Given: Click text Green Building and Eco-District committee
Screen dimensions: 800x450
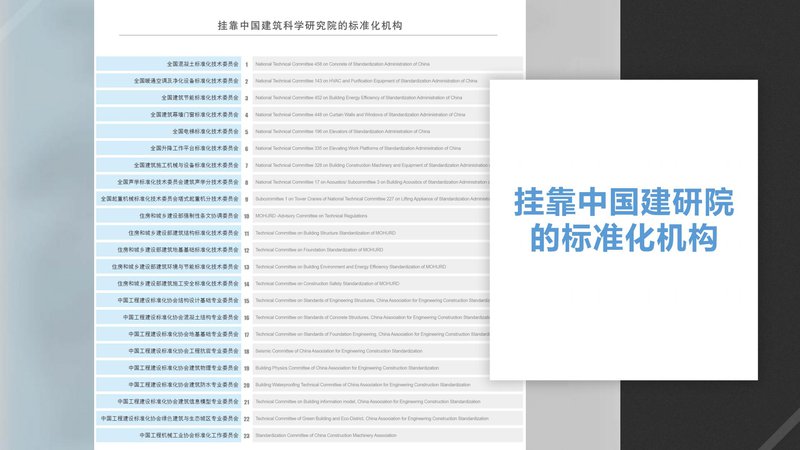Looking at the screenshot, I should tap(372, 419).
